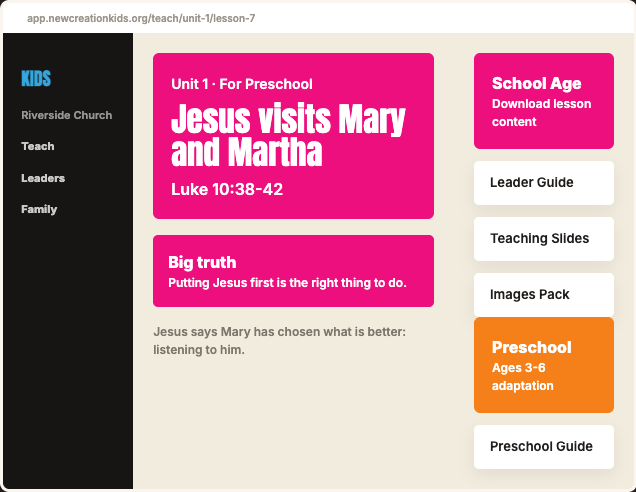636x492 pixels.
Task: Click the address bar URL
Action: coord(141,18)
